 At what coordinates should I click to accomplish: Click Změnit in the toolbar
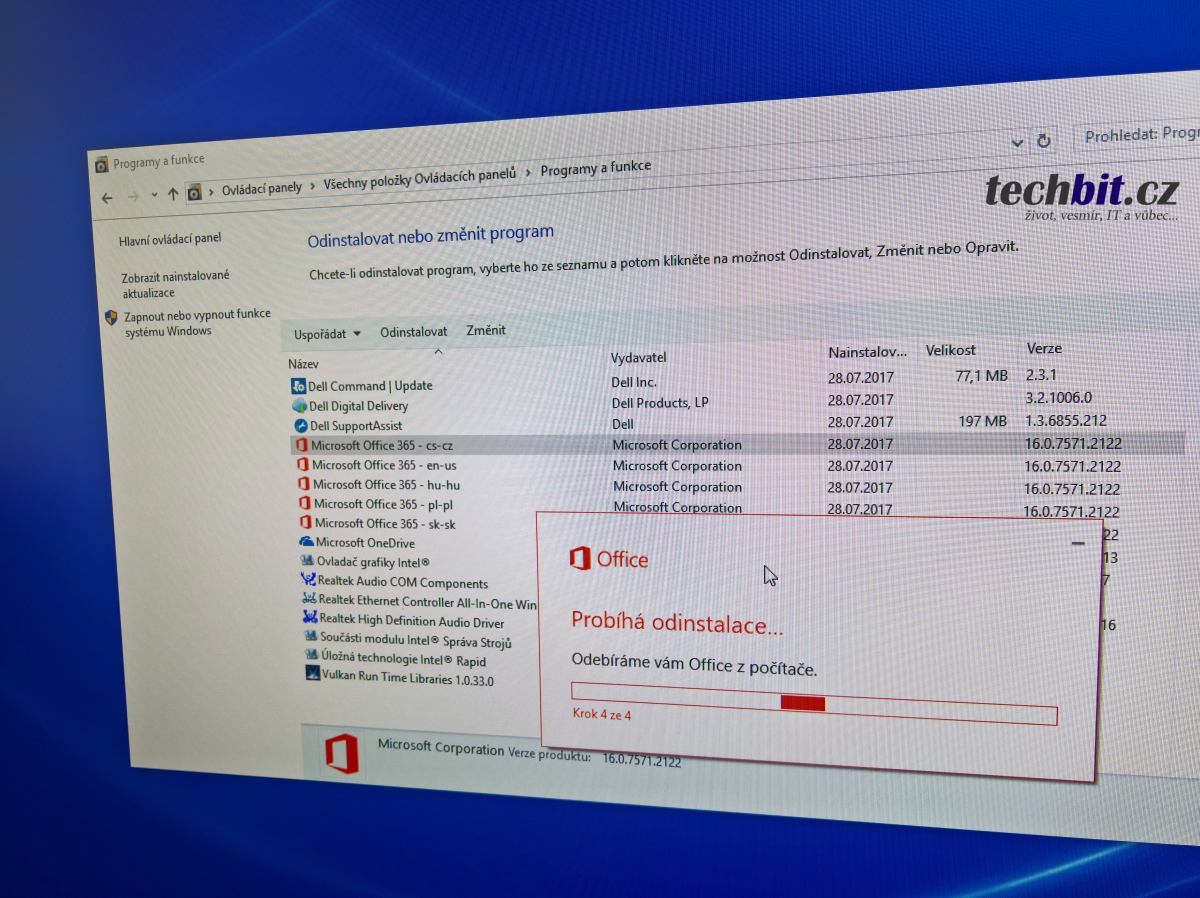click(x=486, y=330)
